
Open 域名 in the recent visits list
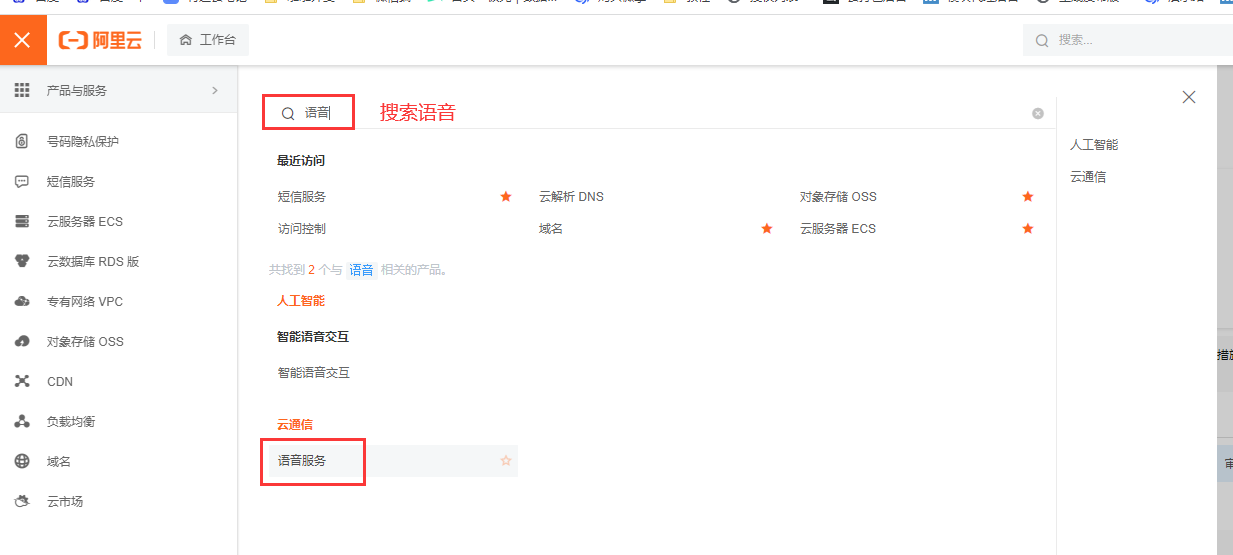click(x=551, y=229)
